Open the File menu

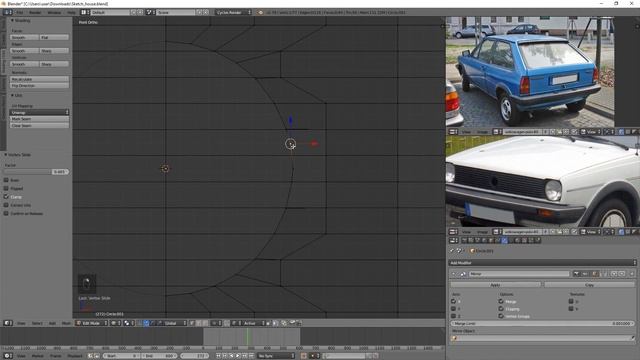20,12
